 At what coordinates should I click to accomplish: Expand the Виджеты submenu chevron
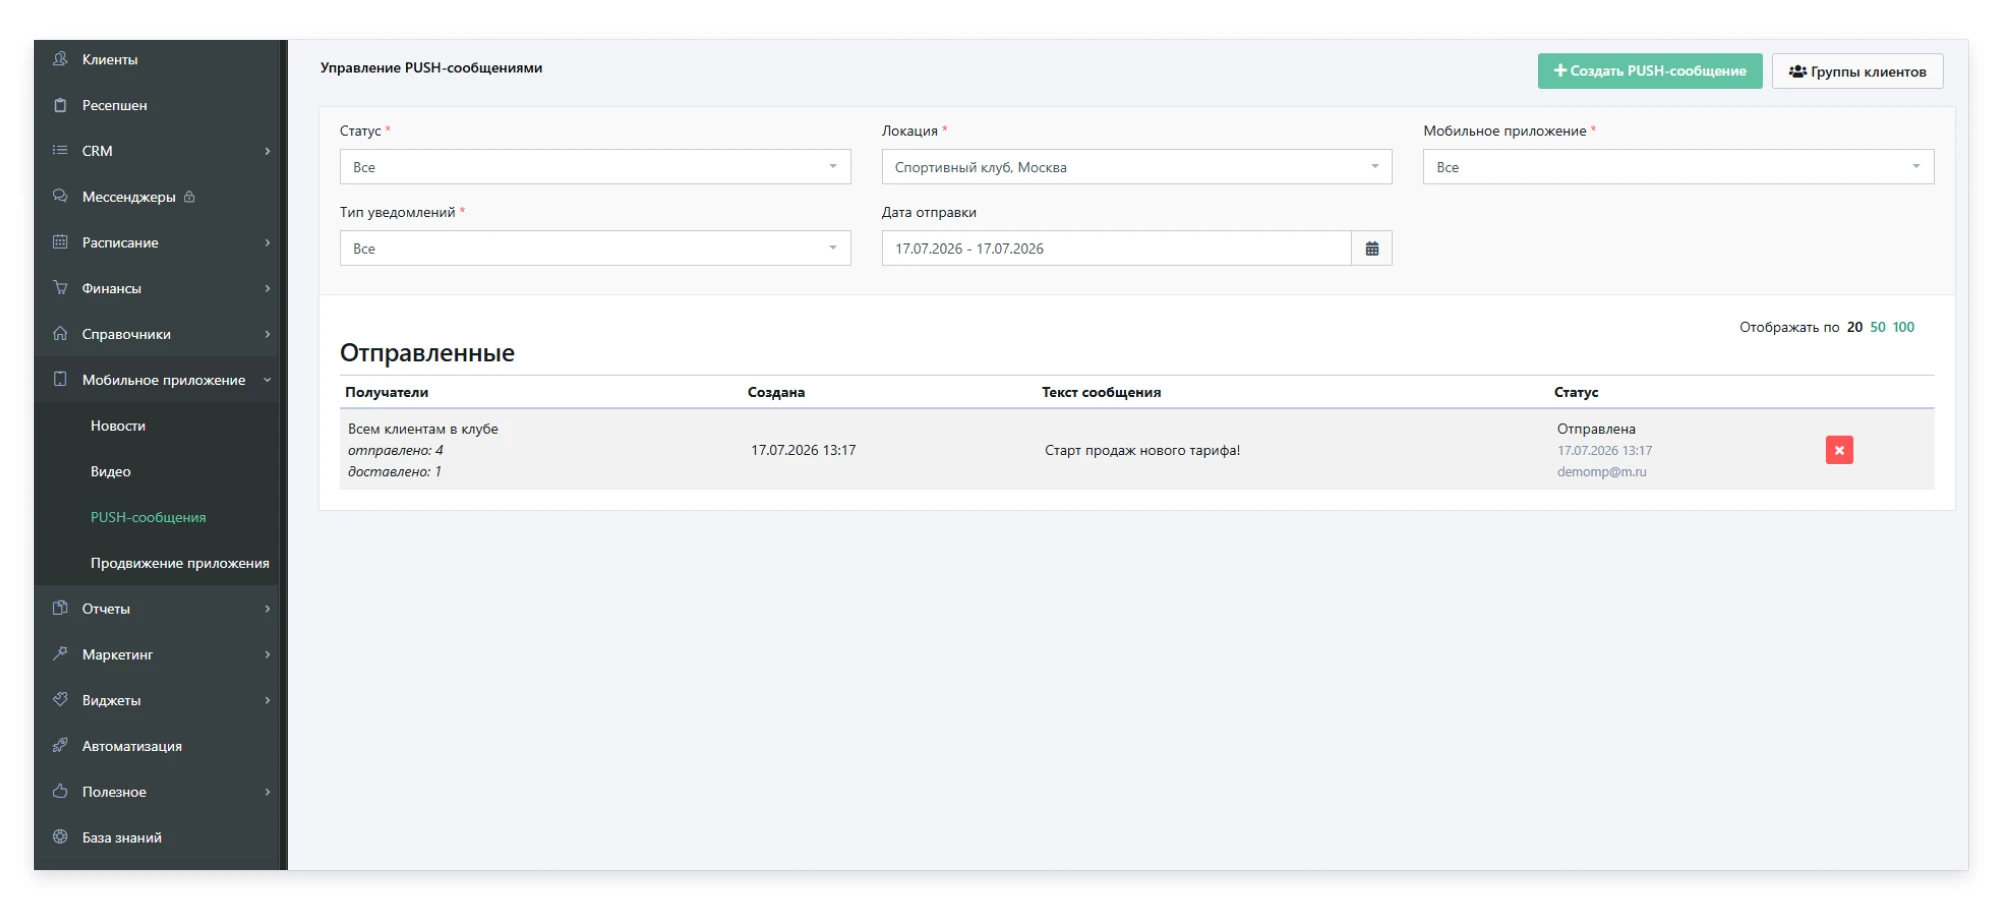pyautogui.click(x=267, y=700)
